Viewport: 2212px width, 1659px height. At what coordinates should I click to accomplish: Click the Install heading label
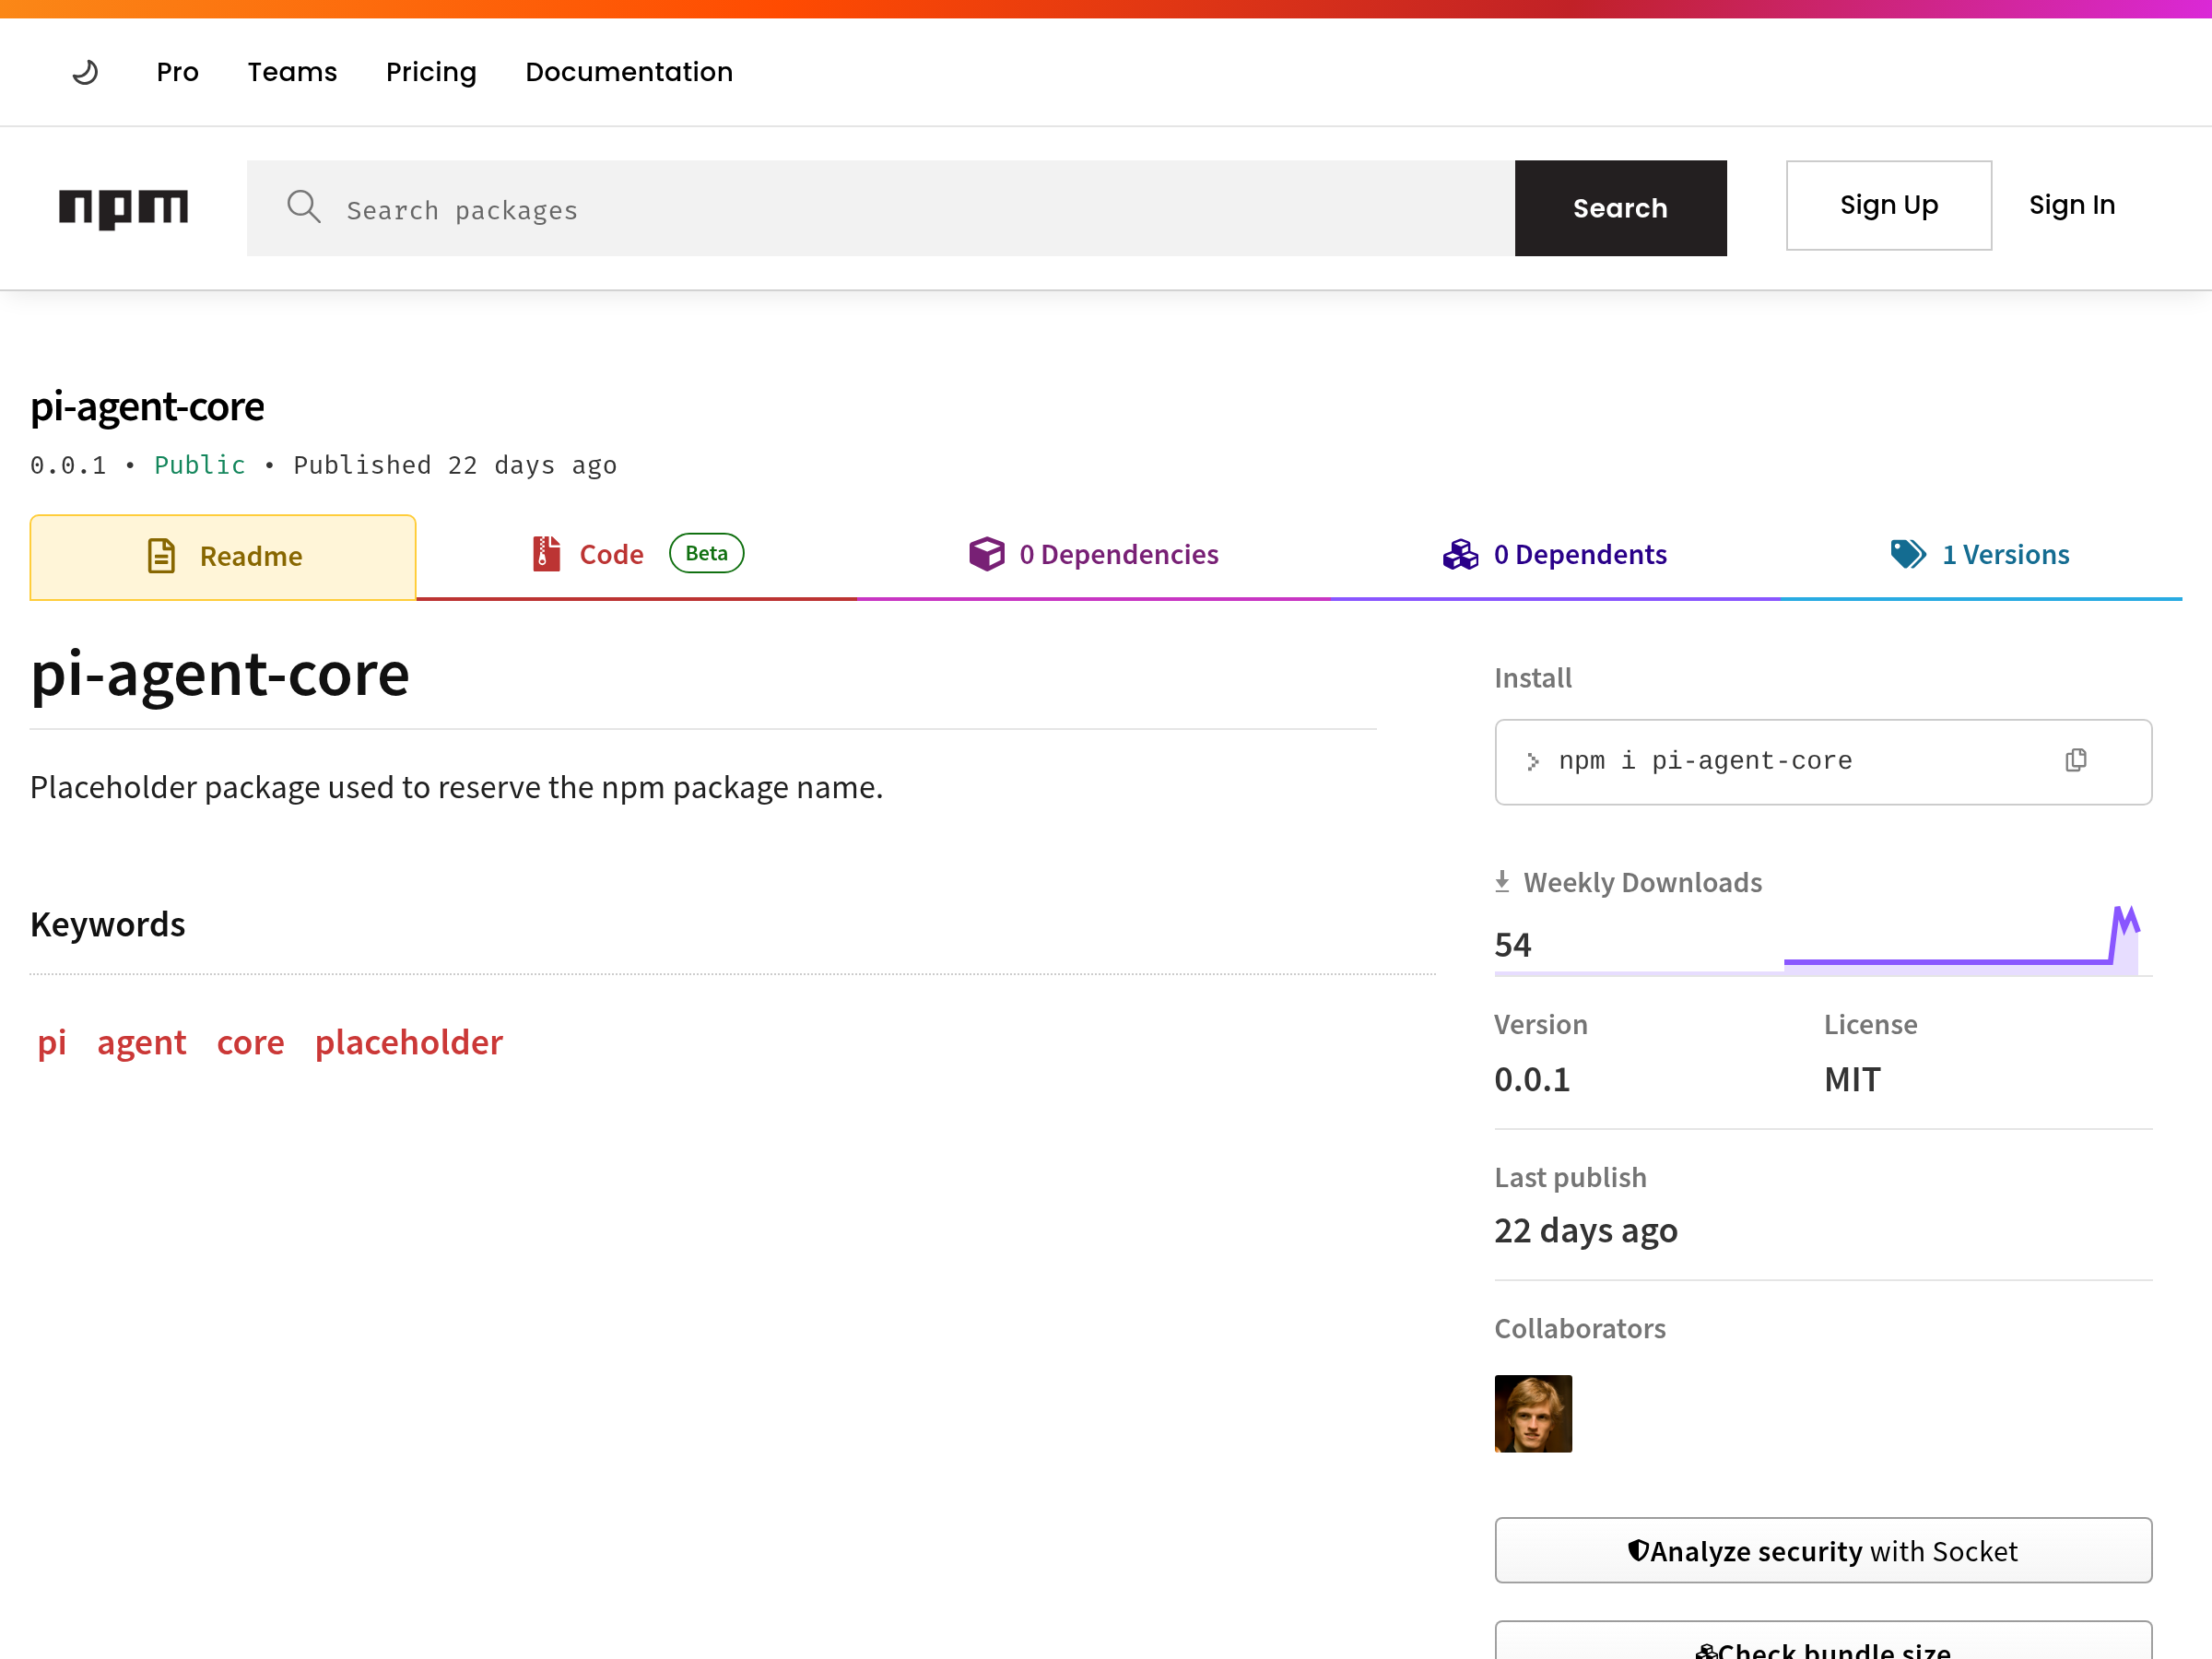(1533, 678)
